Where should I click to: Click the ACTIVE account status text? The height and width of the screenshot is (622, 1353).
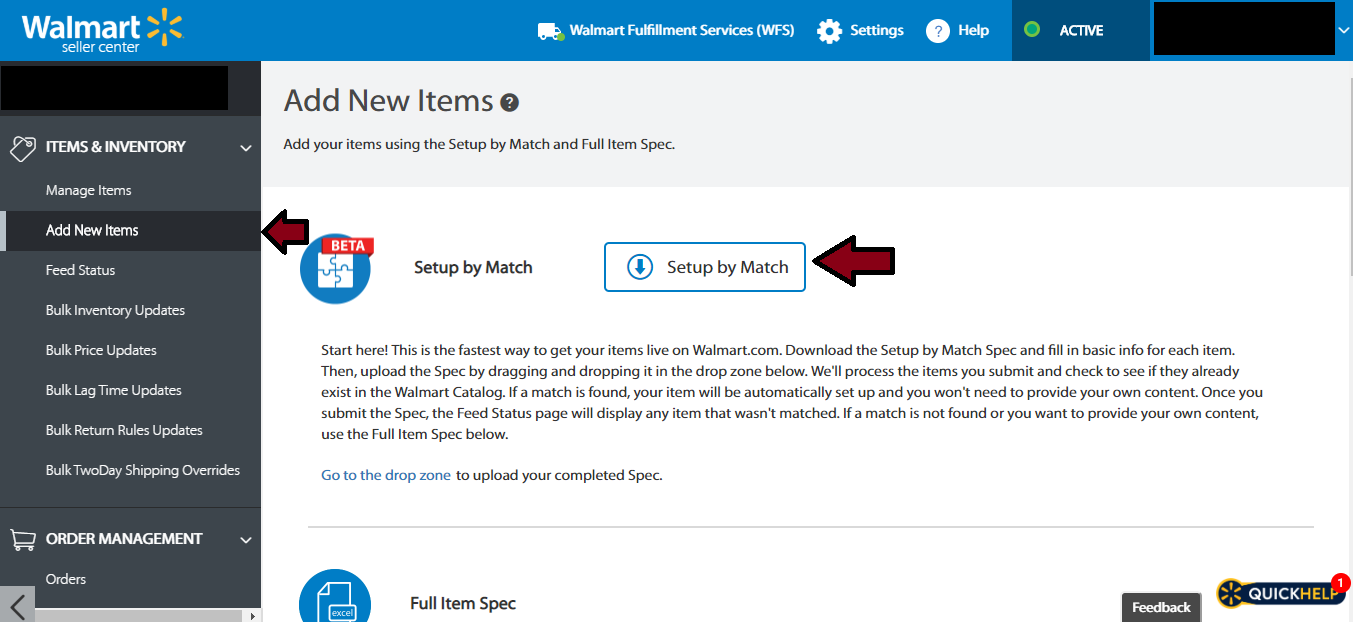pyautogui.click(x=1081, y=30)
